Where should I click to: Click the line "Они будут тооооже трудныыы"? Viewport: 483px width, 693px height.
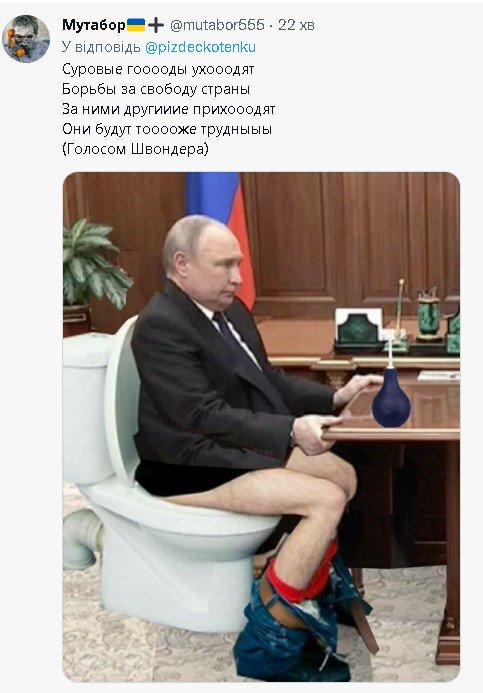pos(167,129)
